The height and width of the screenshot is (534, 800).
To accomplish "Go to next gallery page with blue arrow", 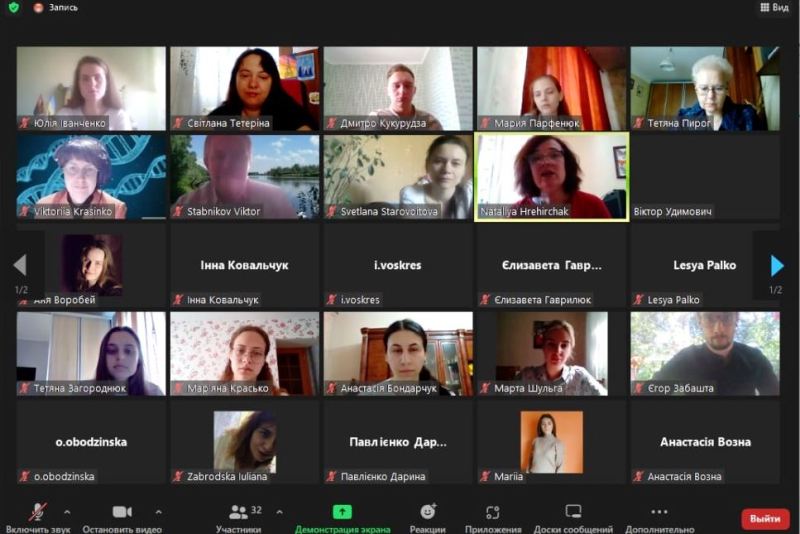I will (777, 266).
